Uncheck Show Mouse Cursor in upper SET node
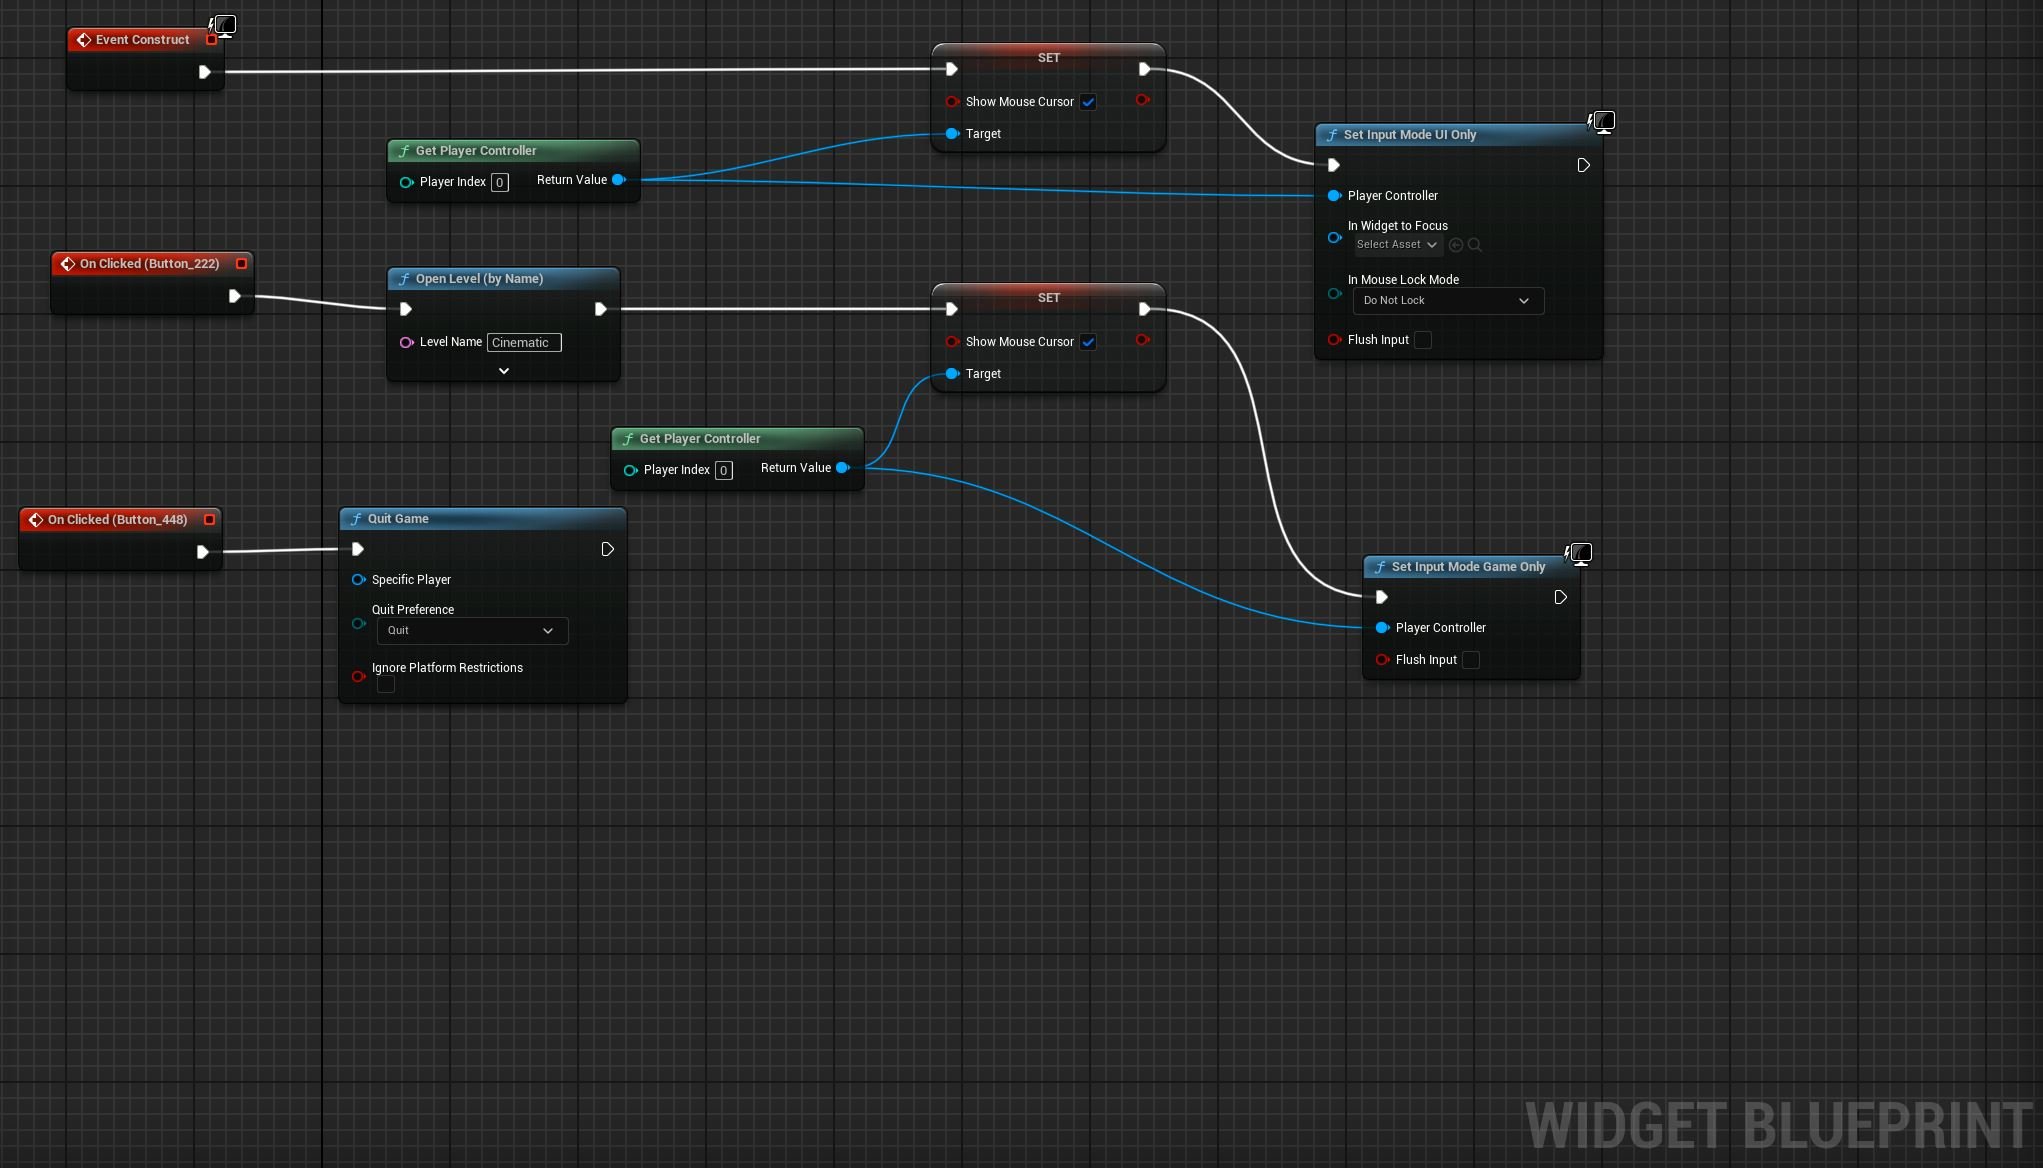This screenshot has height=1168, width=2043. point(1088,102)
